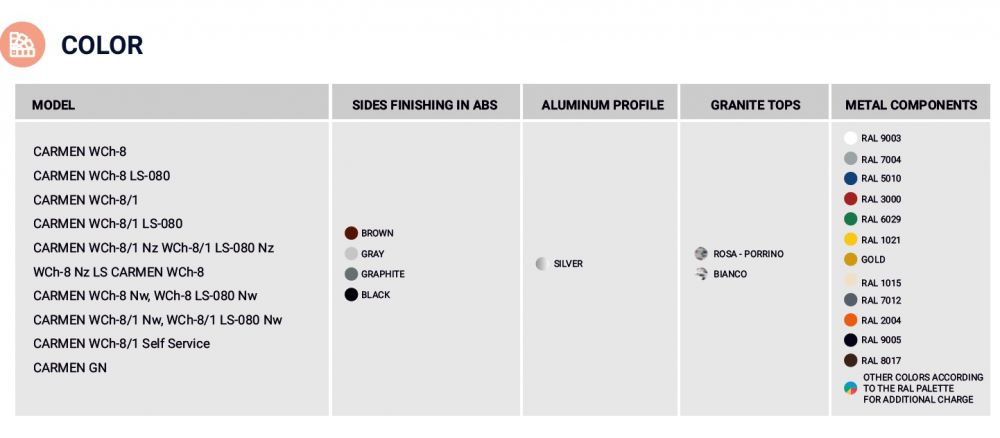This screenshot has height=438, width=1000.
Task: Select the CARMEN WCh-8/1 Self Service model
Action: click(122, 344)
